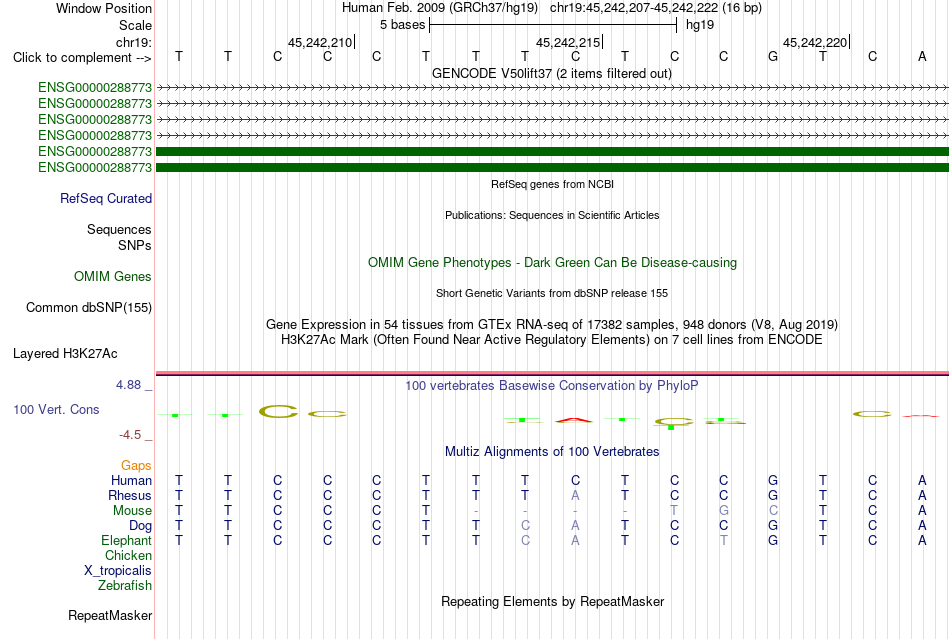Select the 'Dog' alignment row label

[x=141, y=526]
